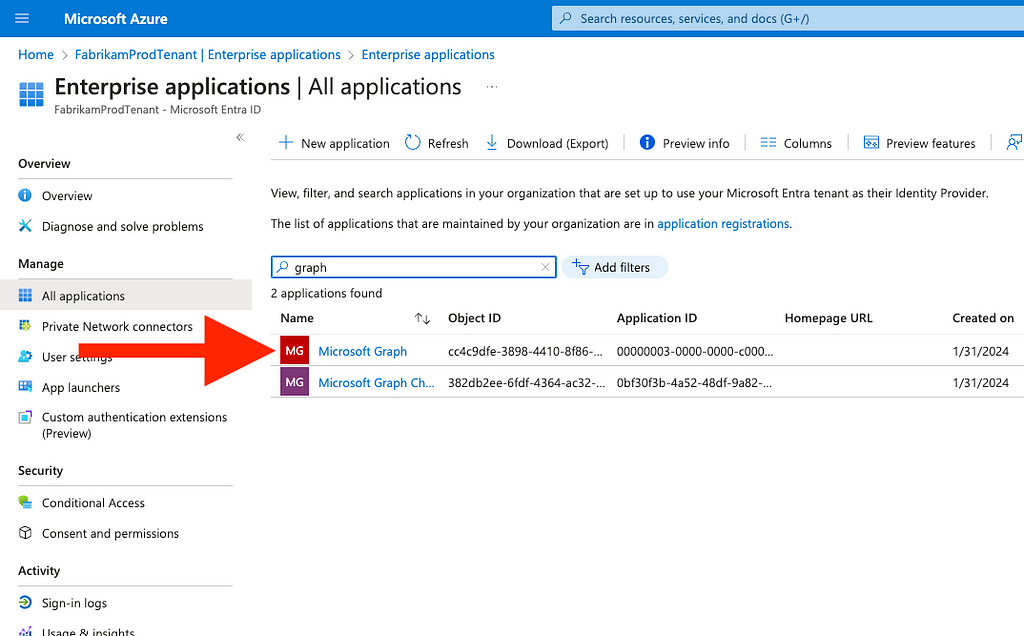The height and width of the screenshot is (636, 1024).
Task: Click the Add filters button
Action: (615, 267)
